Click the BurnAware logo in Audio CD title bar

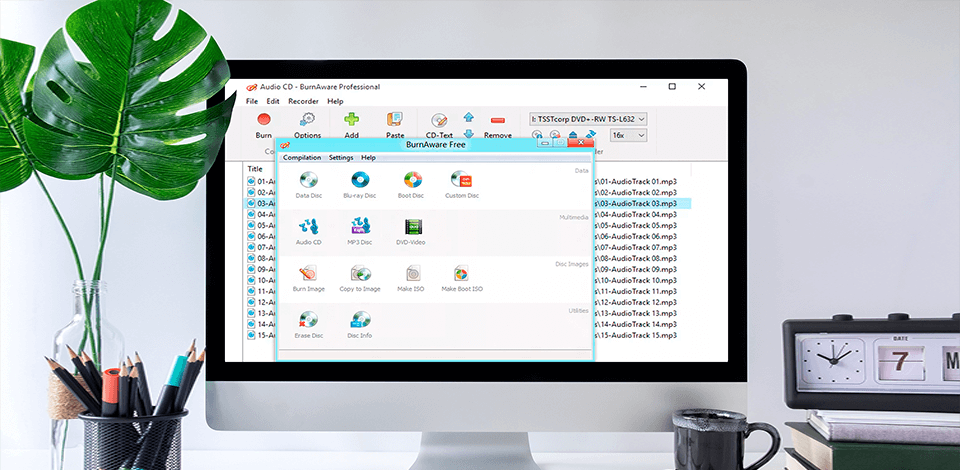click(251, 87)
